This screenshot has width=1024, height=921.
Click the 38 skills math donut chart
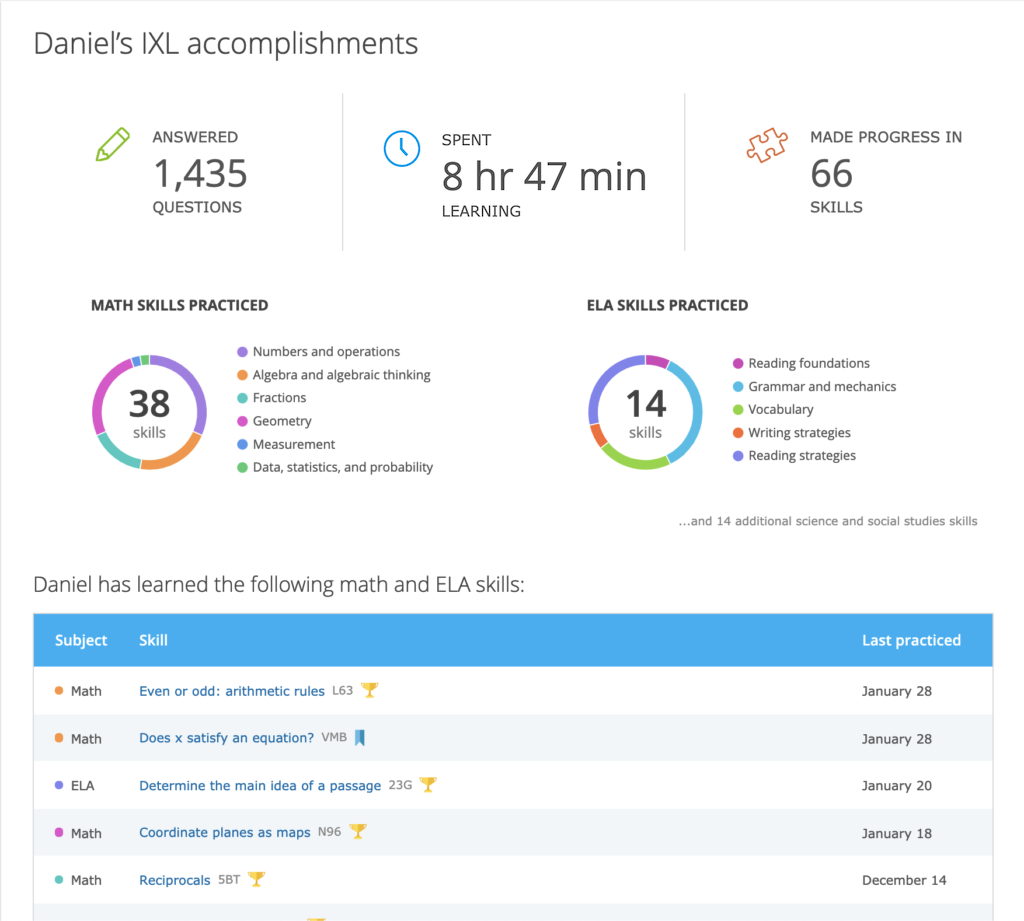[150, 412]
